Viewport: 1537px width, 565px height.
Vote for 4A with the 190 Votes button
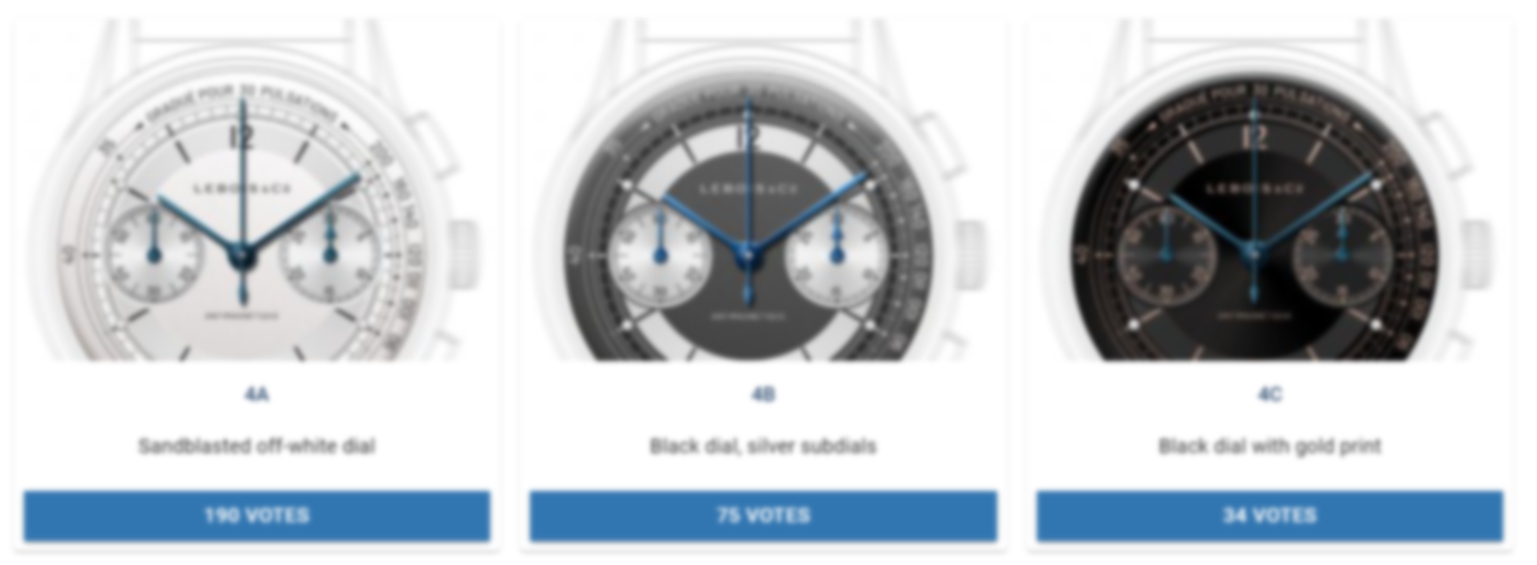pos(257,516)
